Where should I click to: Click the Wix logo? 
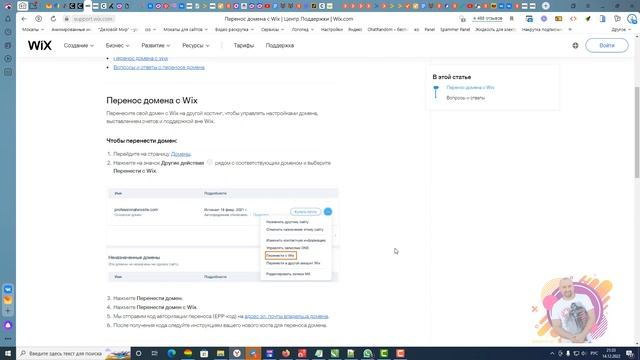(x=40, y=45)
